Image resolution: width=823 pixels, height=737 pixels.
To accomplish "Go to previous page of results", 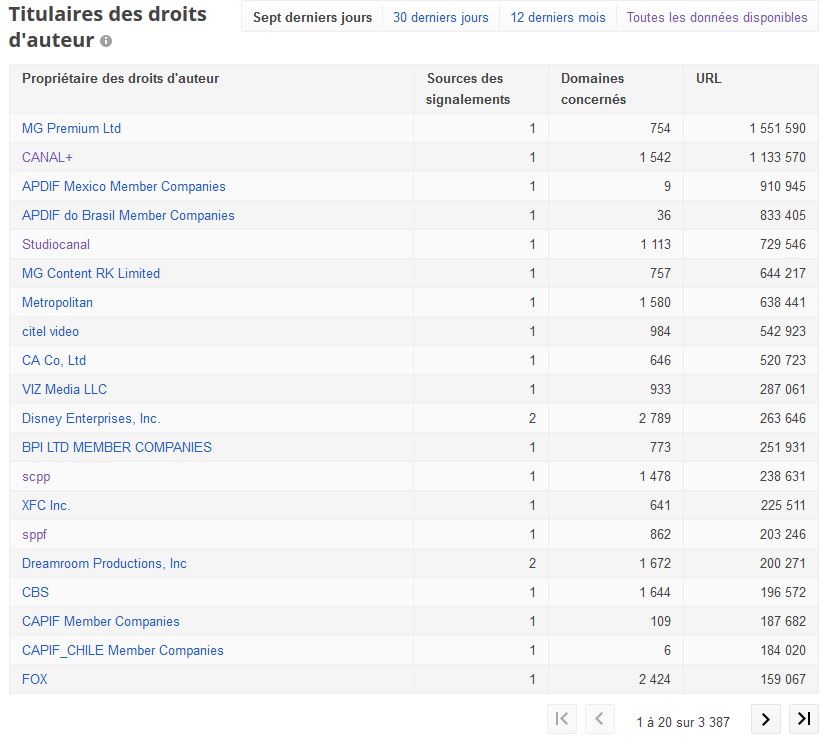I will pyautogui.click(x=599, y=719).
